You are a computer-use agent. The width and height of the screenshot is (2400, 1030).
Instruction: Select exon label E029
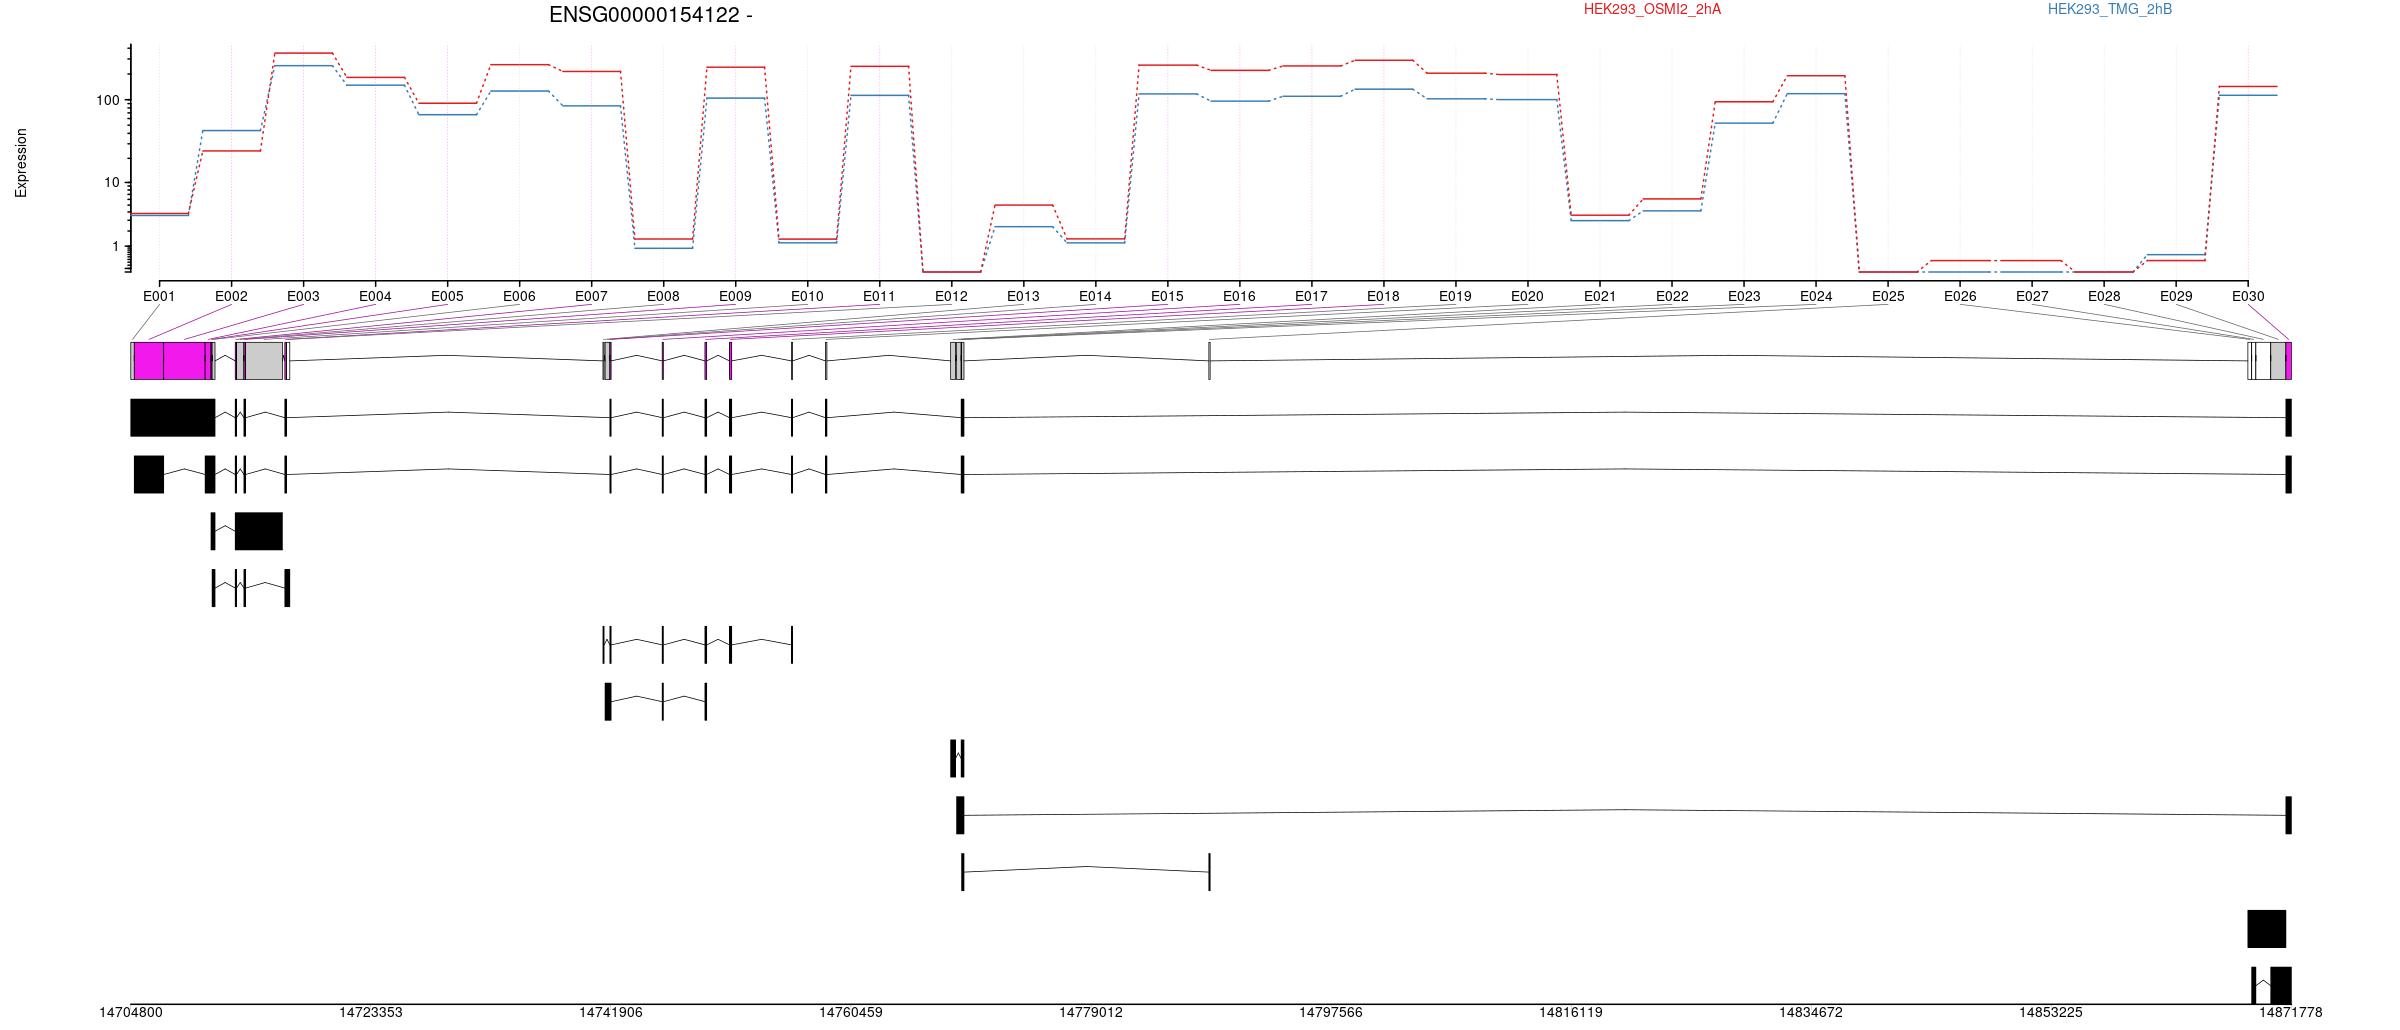[2176, 296]
